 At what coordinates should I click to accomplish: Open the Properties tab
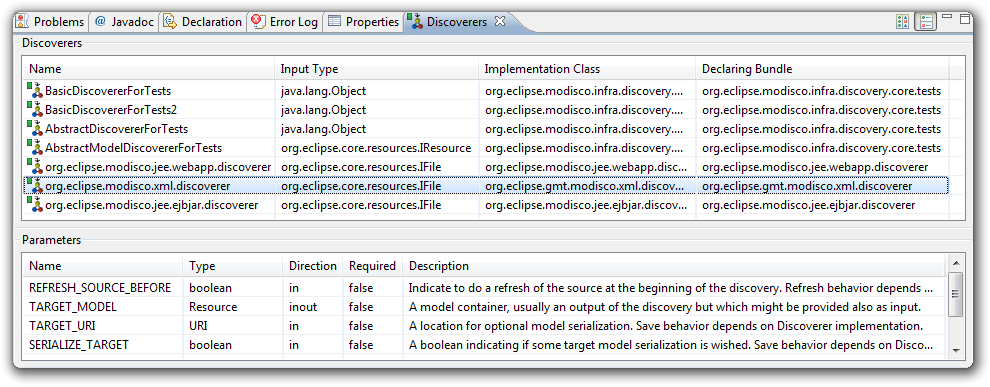(364, 21)
